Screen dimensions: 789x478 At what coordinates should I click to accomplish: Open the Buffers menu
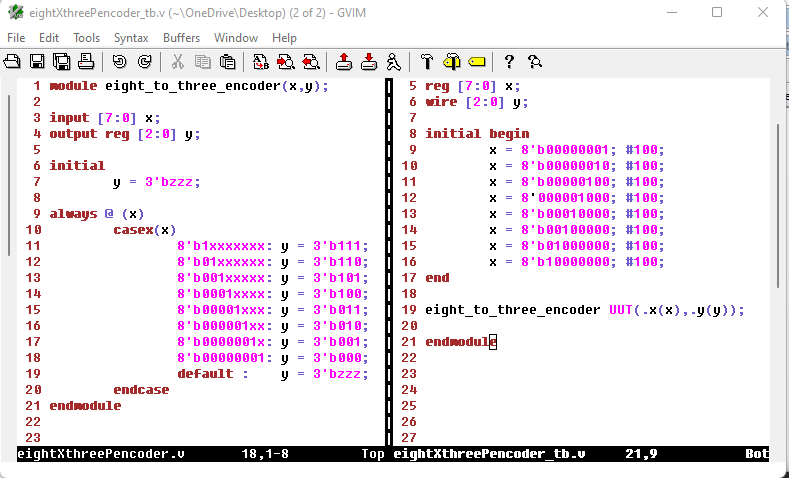[181, 38]
